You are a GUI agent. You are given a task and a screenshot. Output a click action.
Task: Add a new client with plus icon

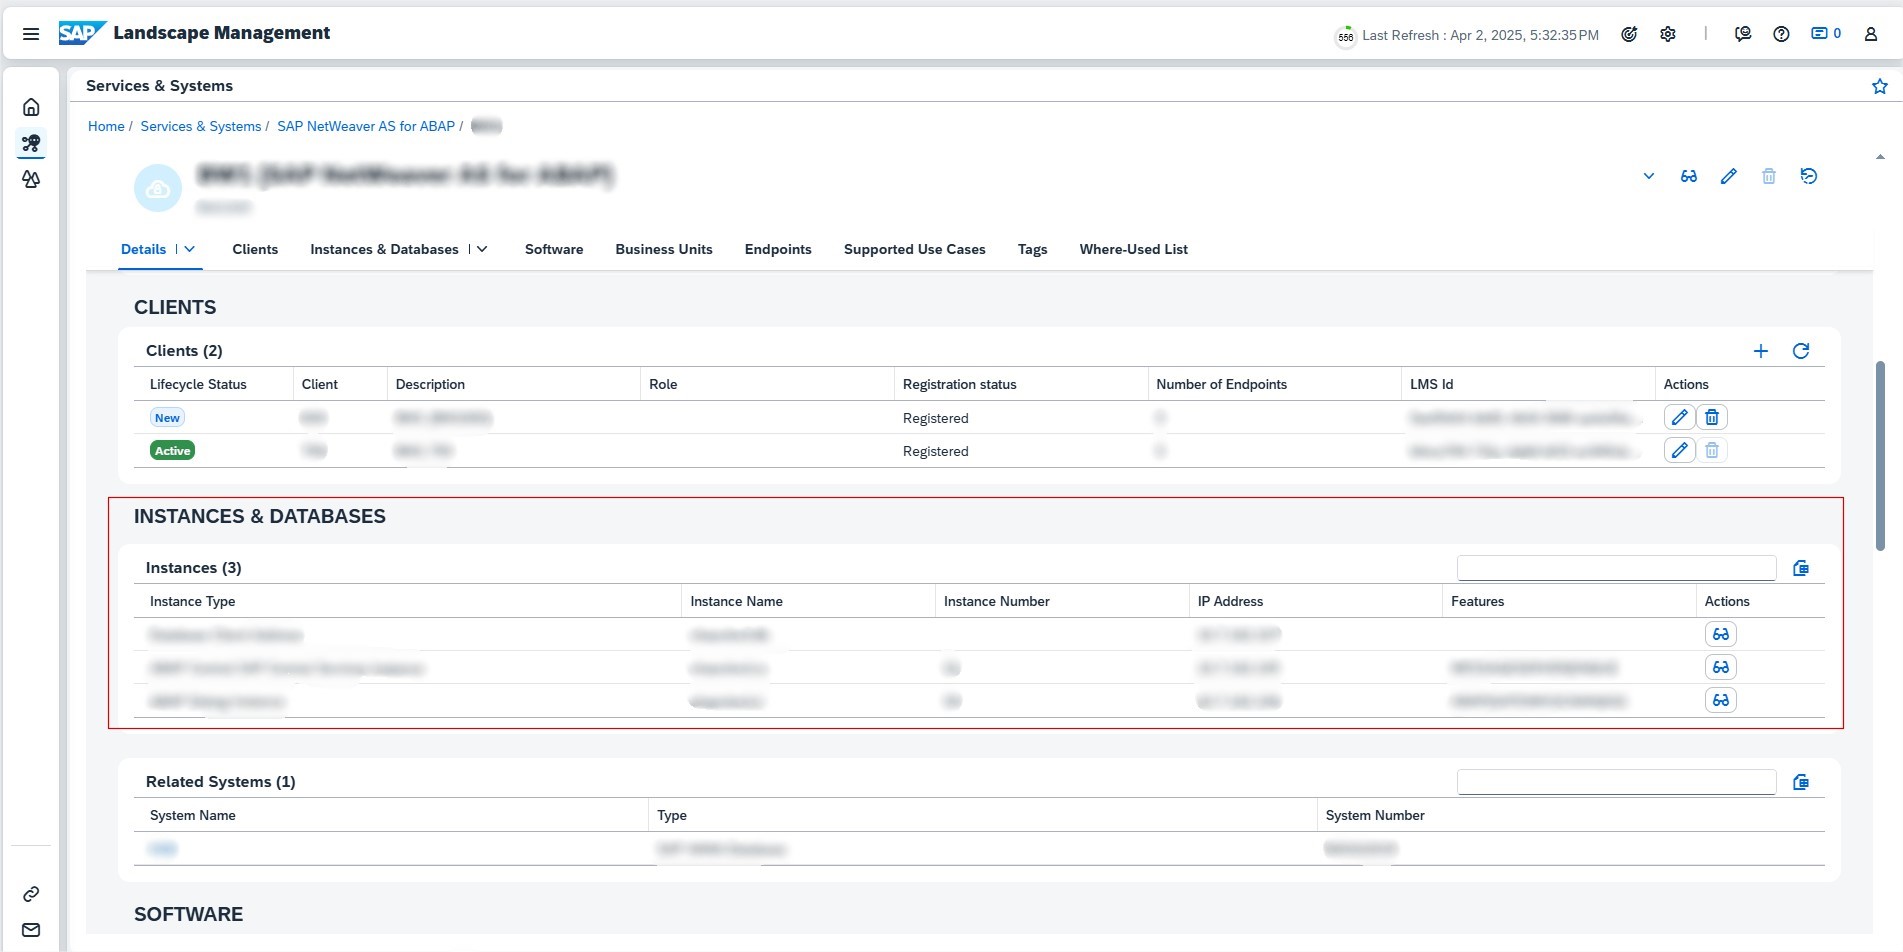[1760, 351]
